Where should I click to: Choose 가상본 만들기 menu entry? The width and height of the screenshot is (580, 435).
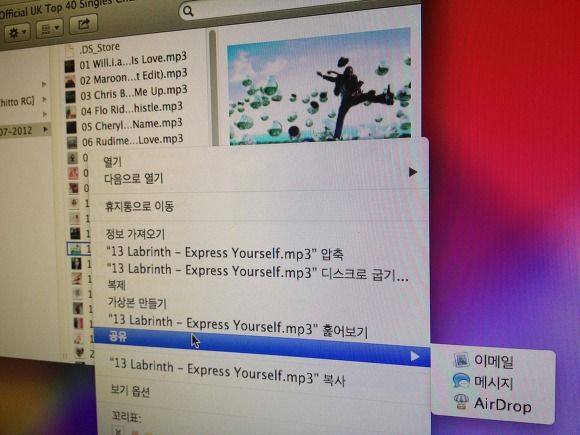coord(137,303)
